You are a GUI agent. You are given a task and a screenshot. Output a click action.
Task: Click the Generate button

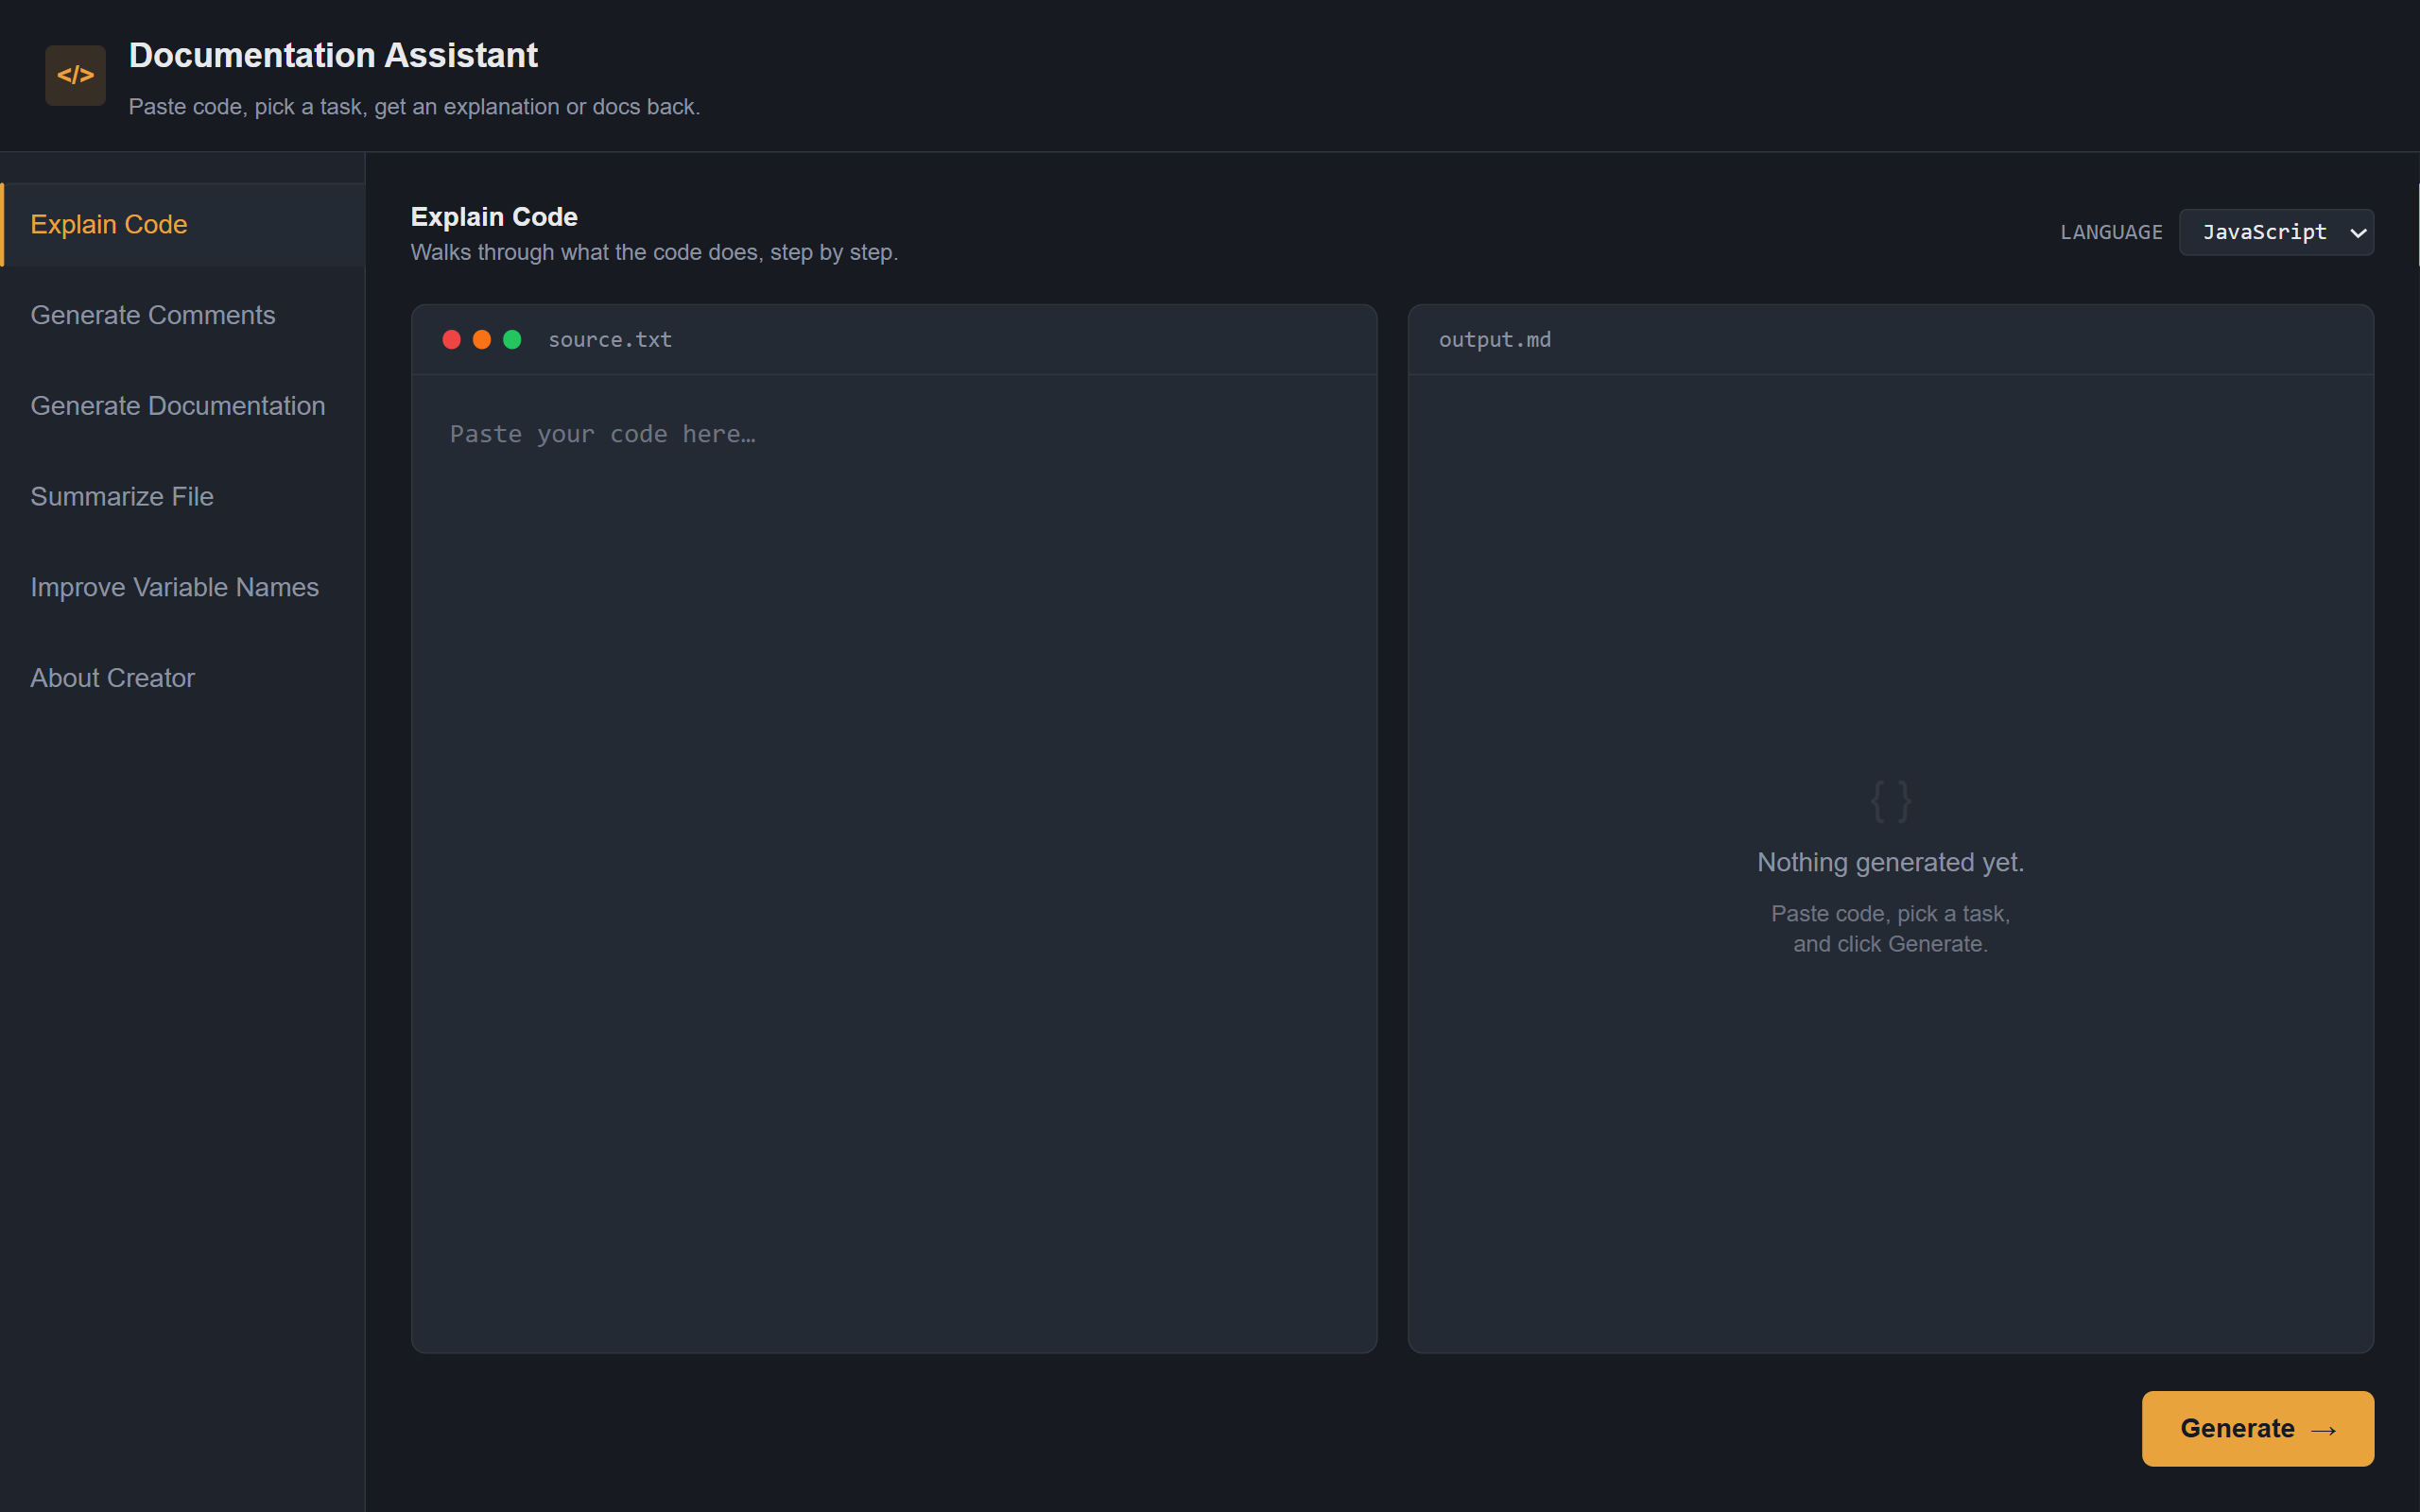point(2257,1428)
